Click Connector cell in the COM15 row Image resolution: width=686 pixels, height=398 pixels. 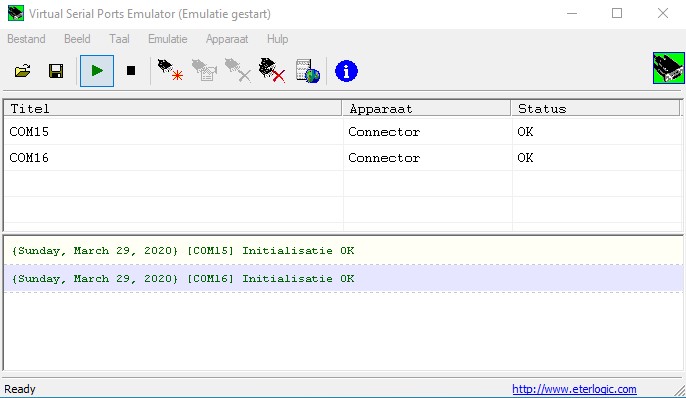[384, 132]
